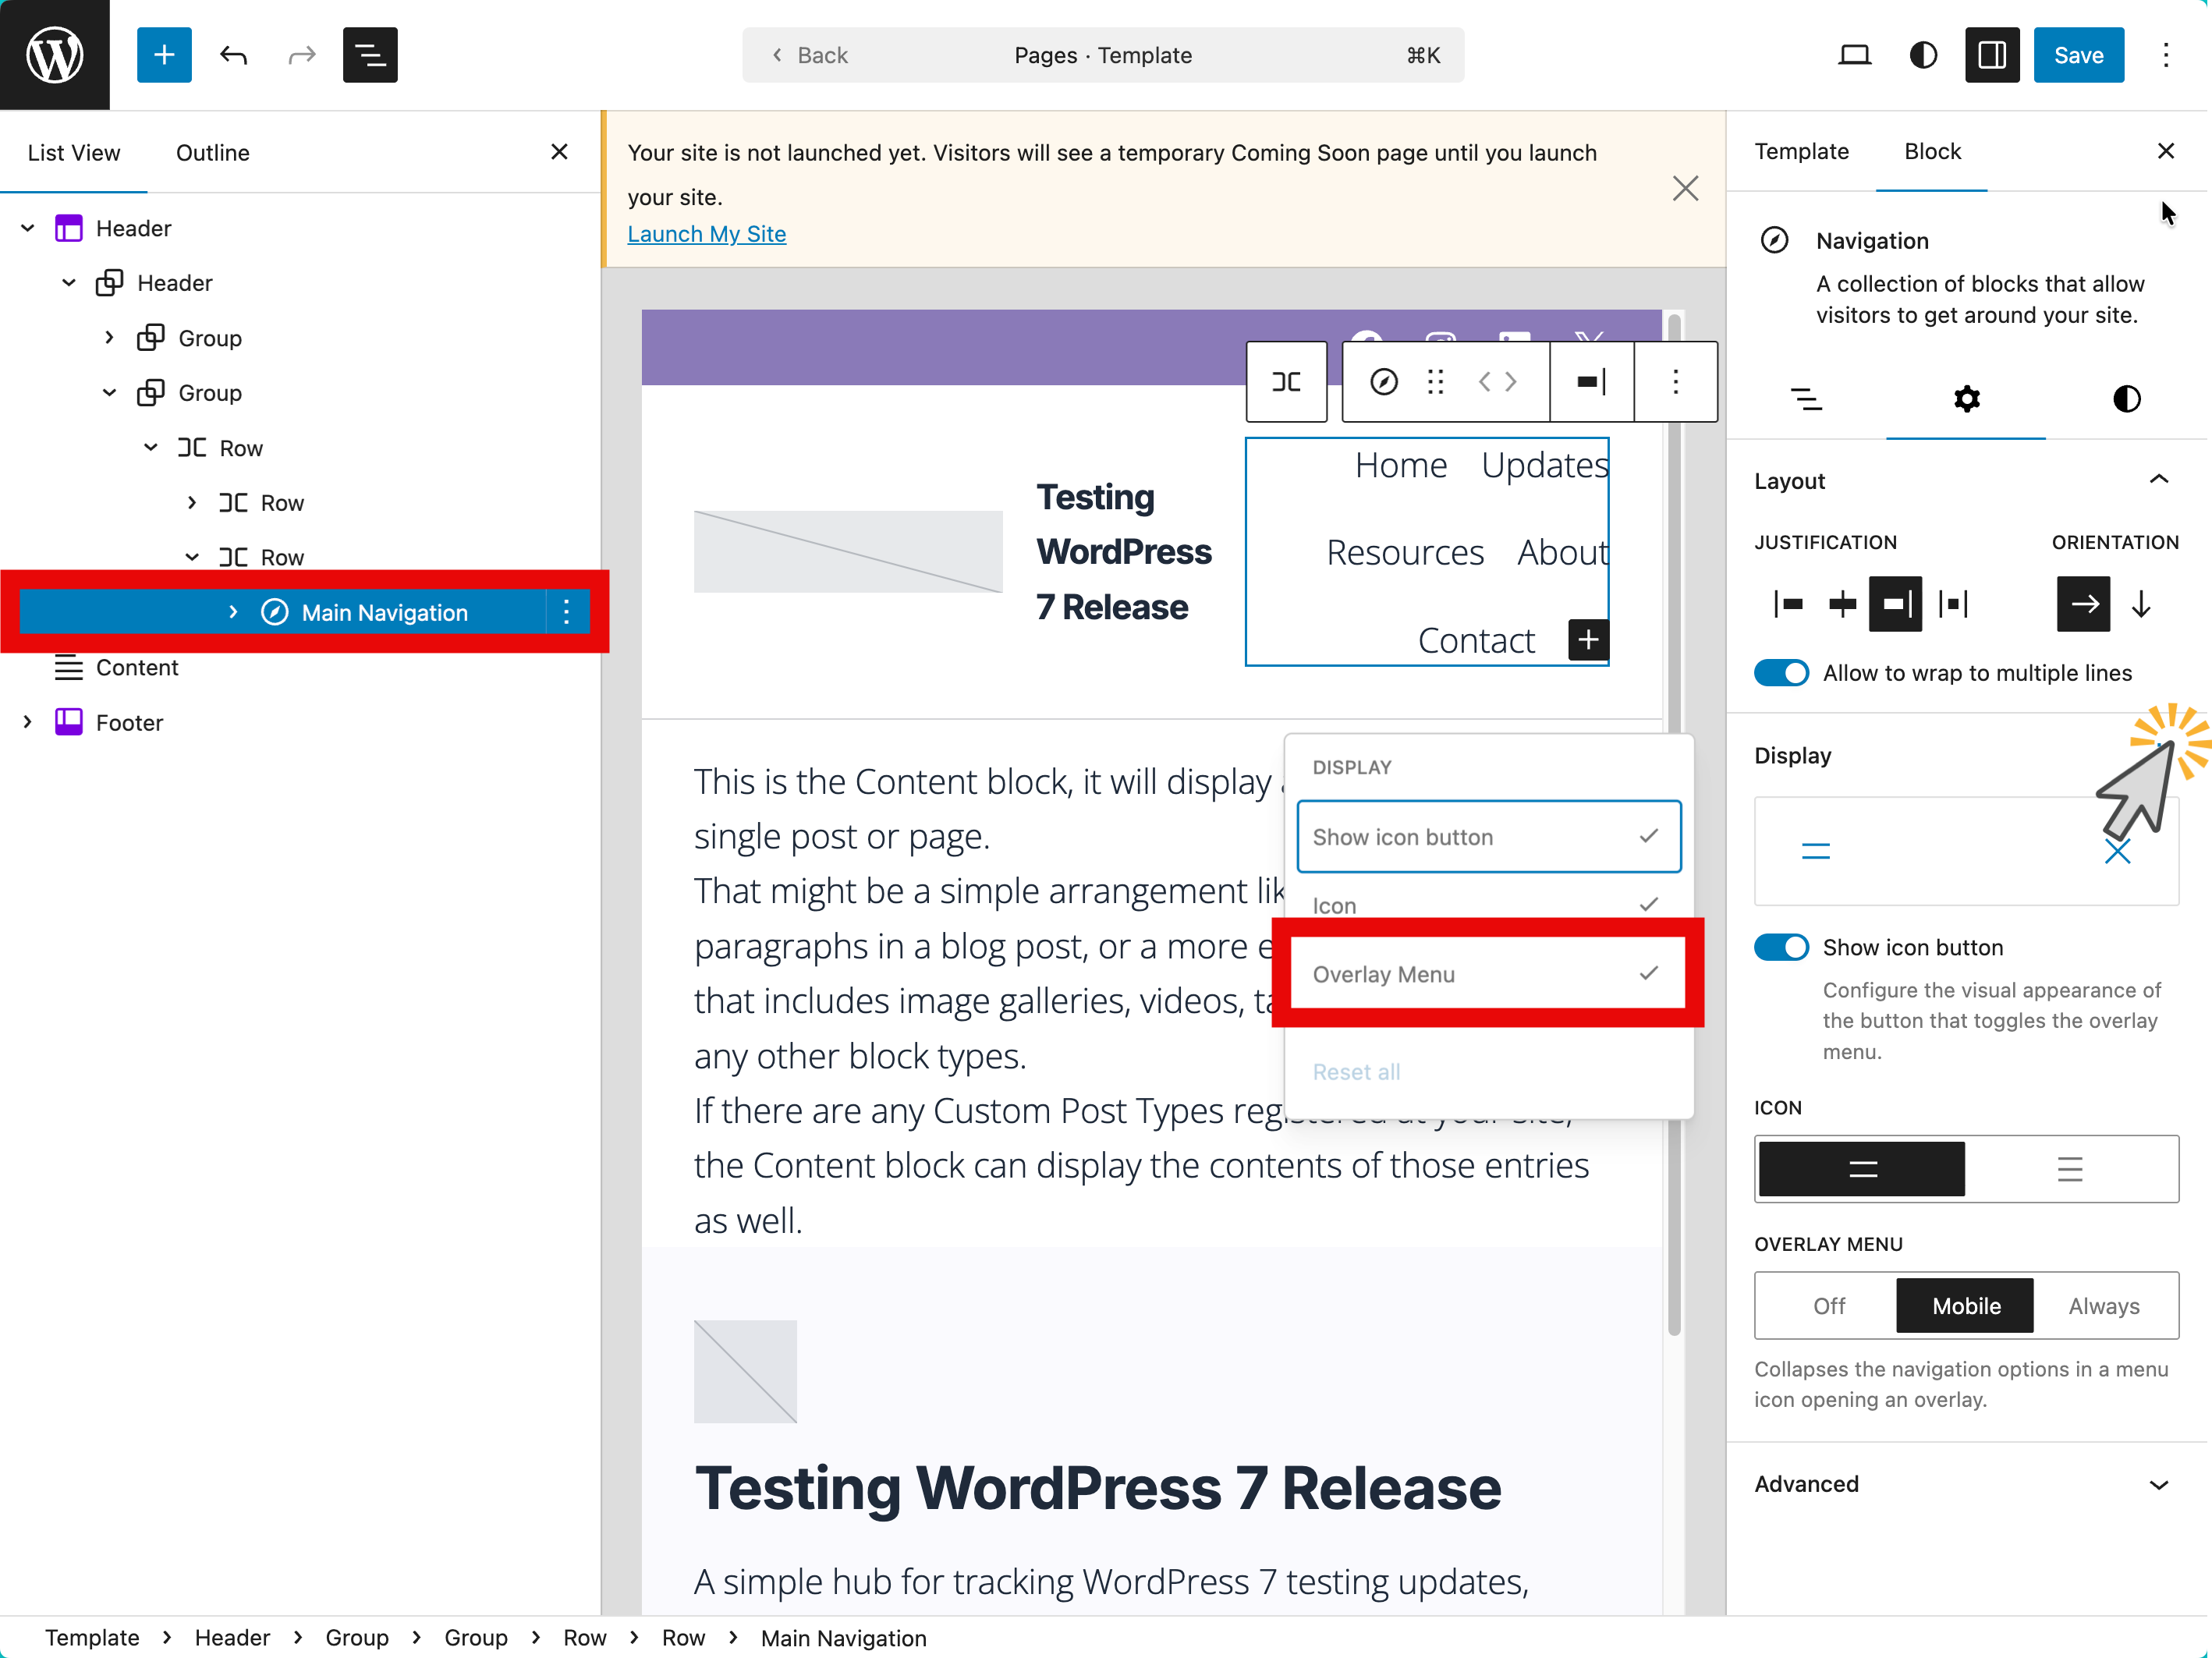Click the Save button
2212x1658 pixels.
[x=2078, y=55]
